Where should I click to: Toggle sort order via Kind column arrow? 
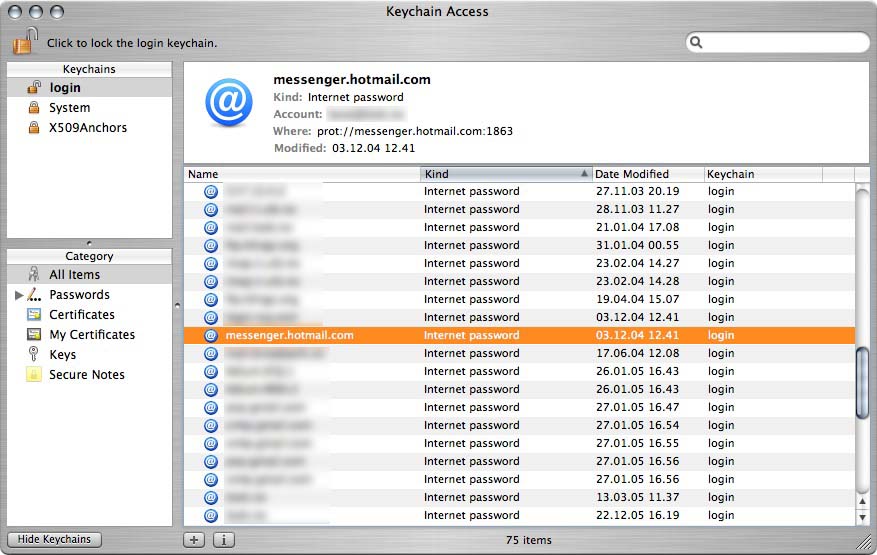[x=584, y=173]
